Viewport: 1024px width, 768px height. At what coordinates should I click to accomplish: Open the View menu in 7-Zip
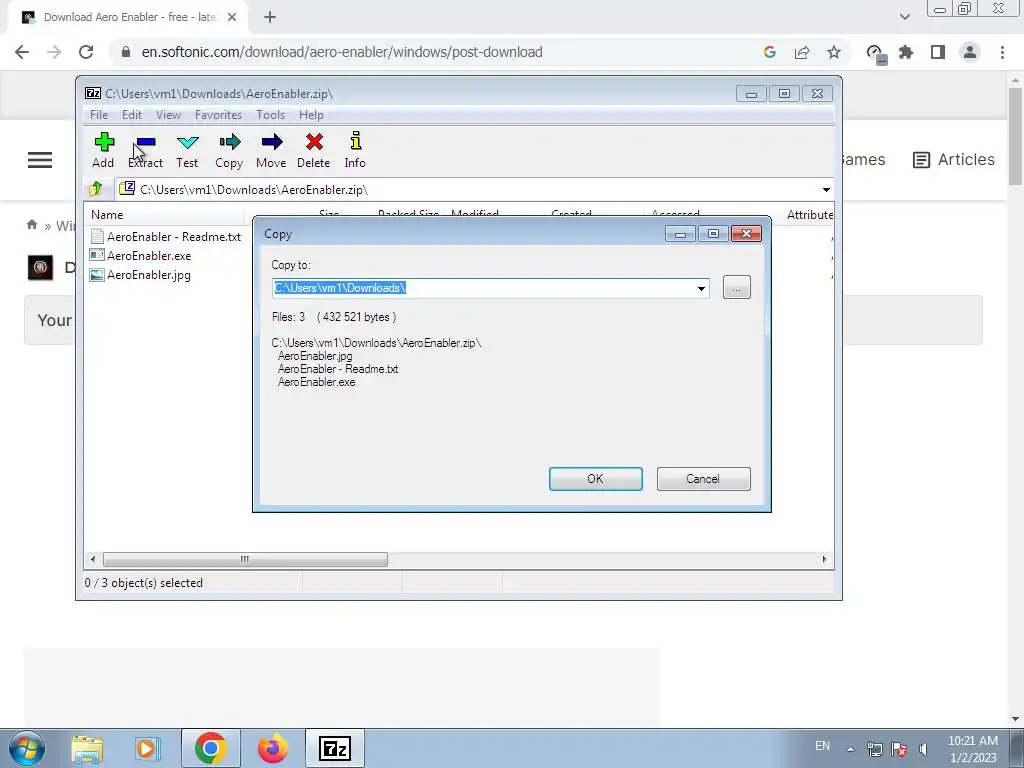(x=168, y=115)
